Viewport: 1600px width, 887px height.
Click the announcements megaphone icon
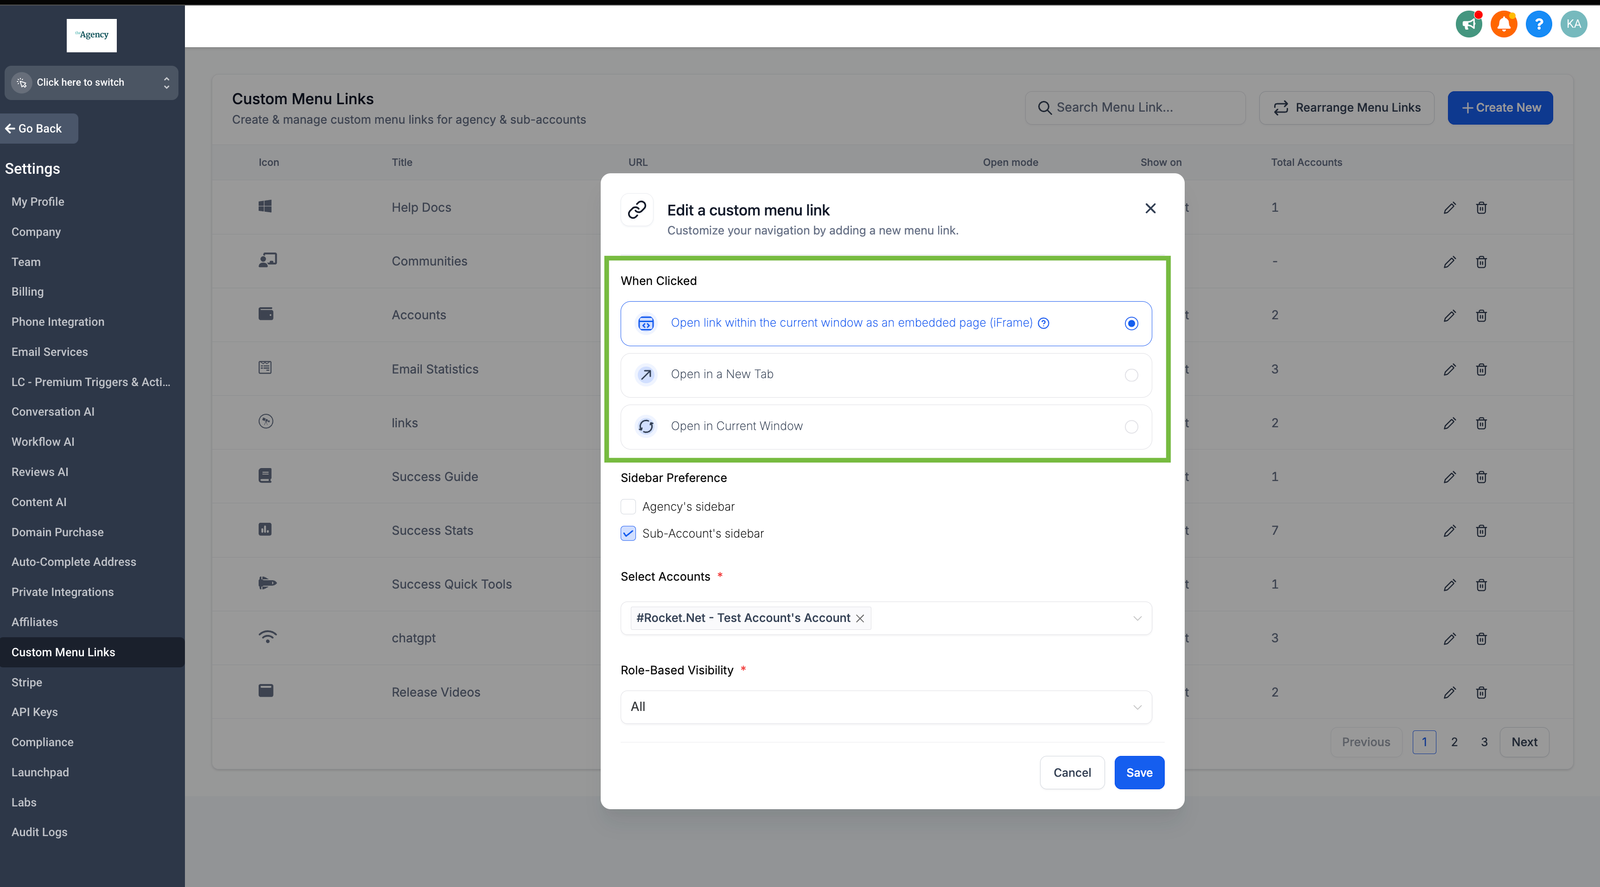(x=1468, y=24)
